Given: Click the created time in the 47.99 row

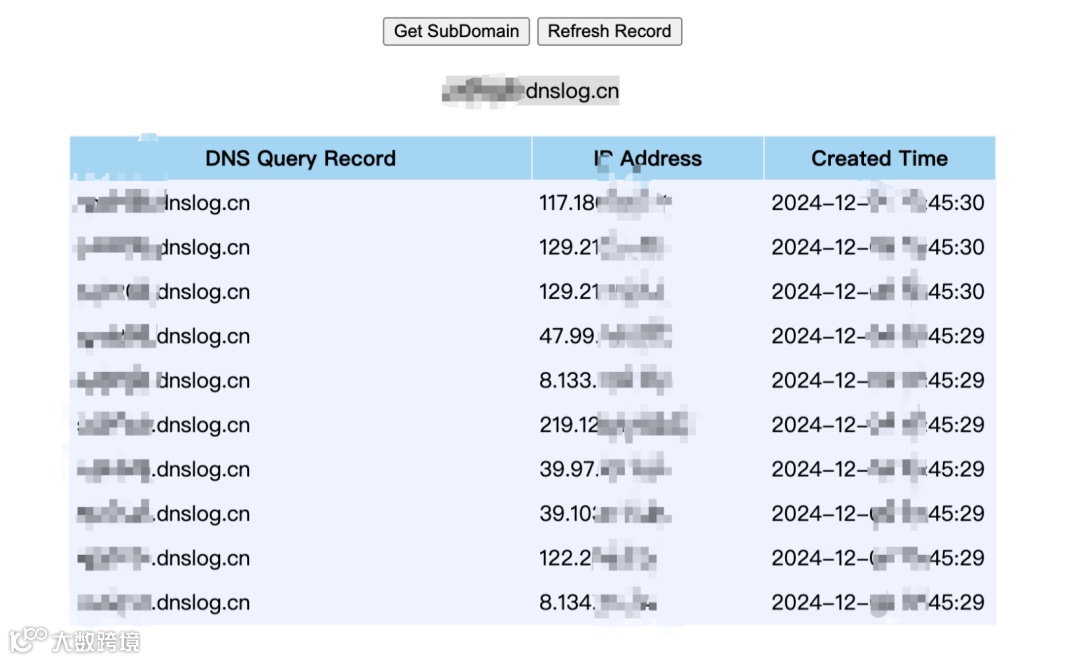Looking at the screenshot, I should pyautogui.click(x=878, y=336).
